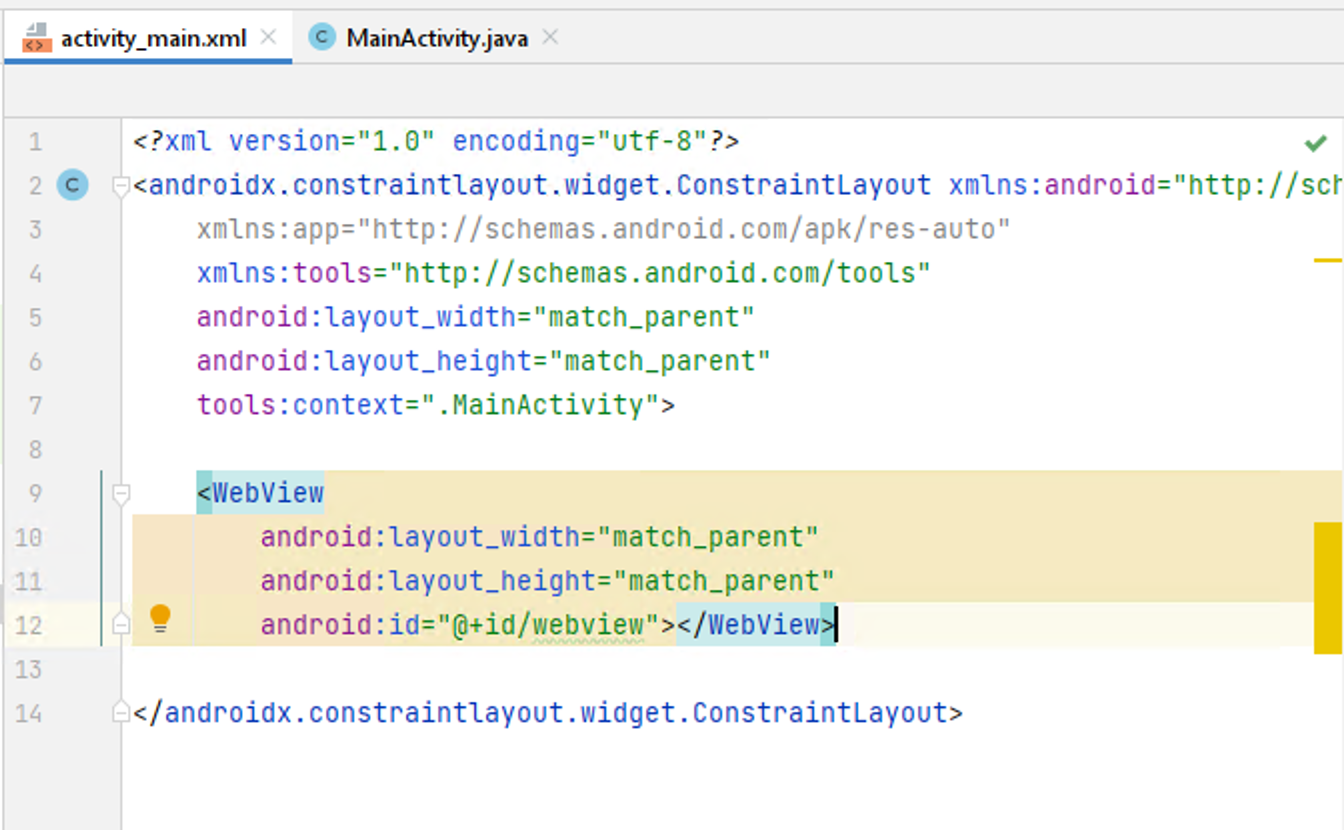
Task: Click the tools schema URL on line 4
Action: click(x=660, y=273)
